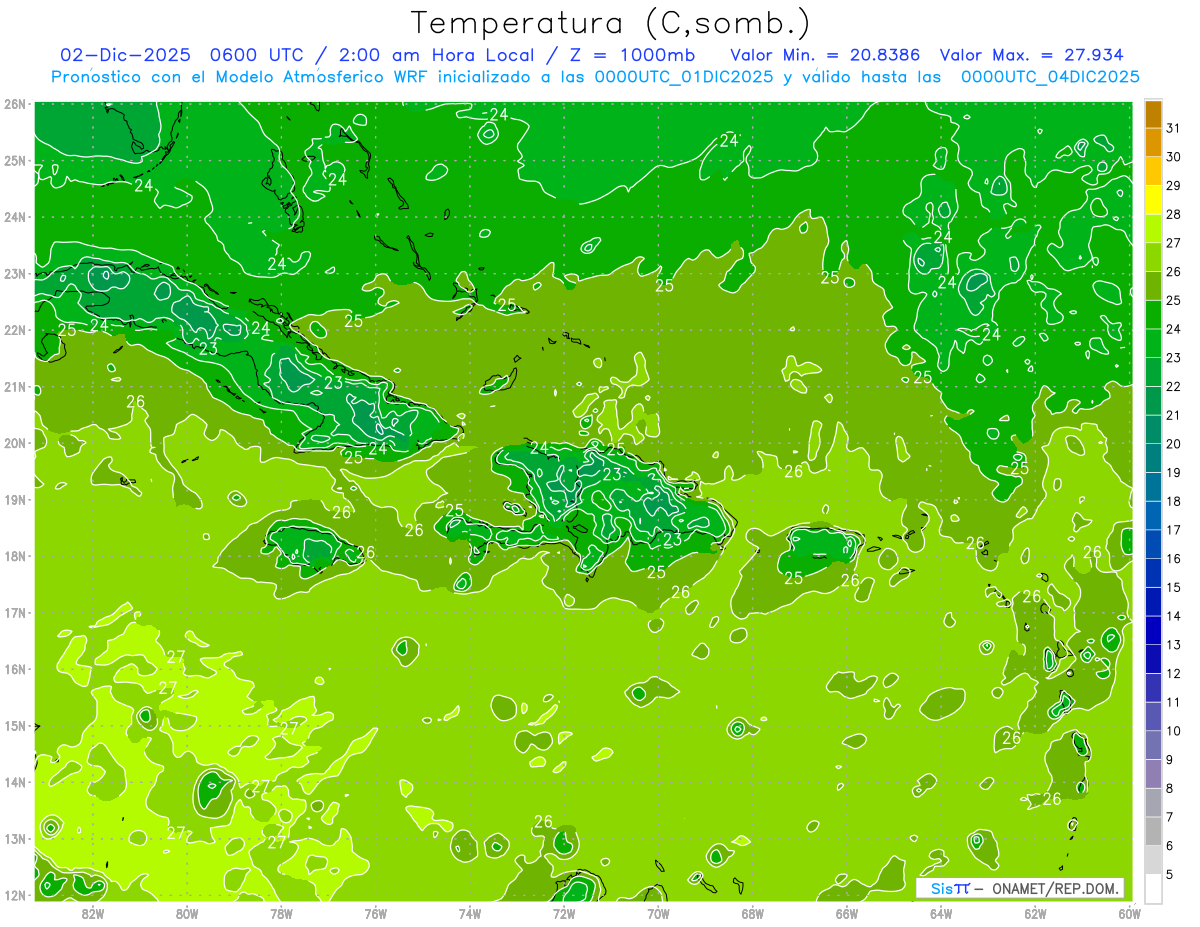Click the '76W' longitude axis label
This screenshot has height=927, width=1200.
pos(375,913)
